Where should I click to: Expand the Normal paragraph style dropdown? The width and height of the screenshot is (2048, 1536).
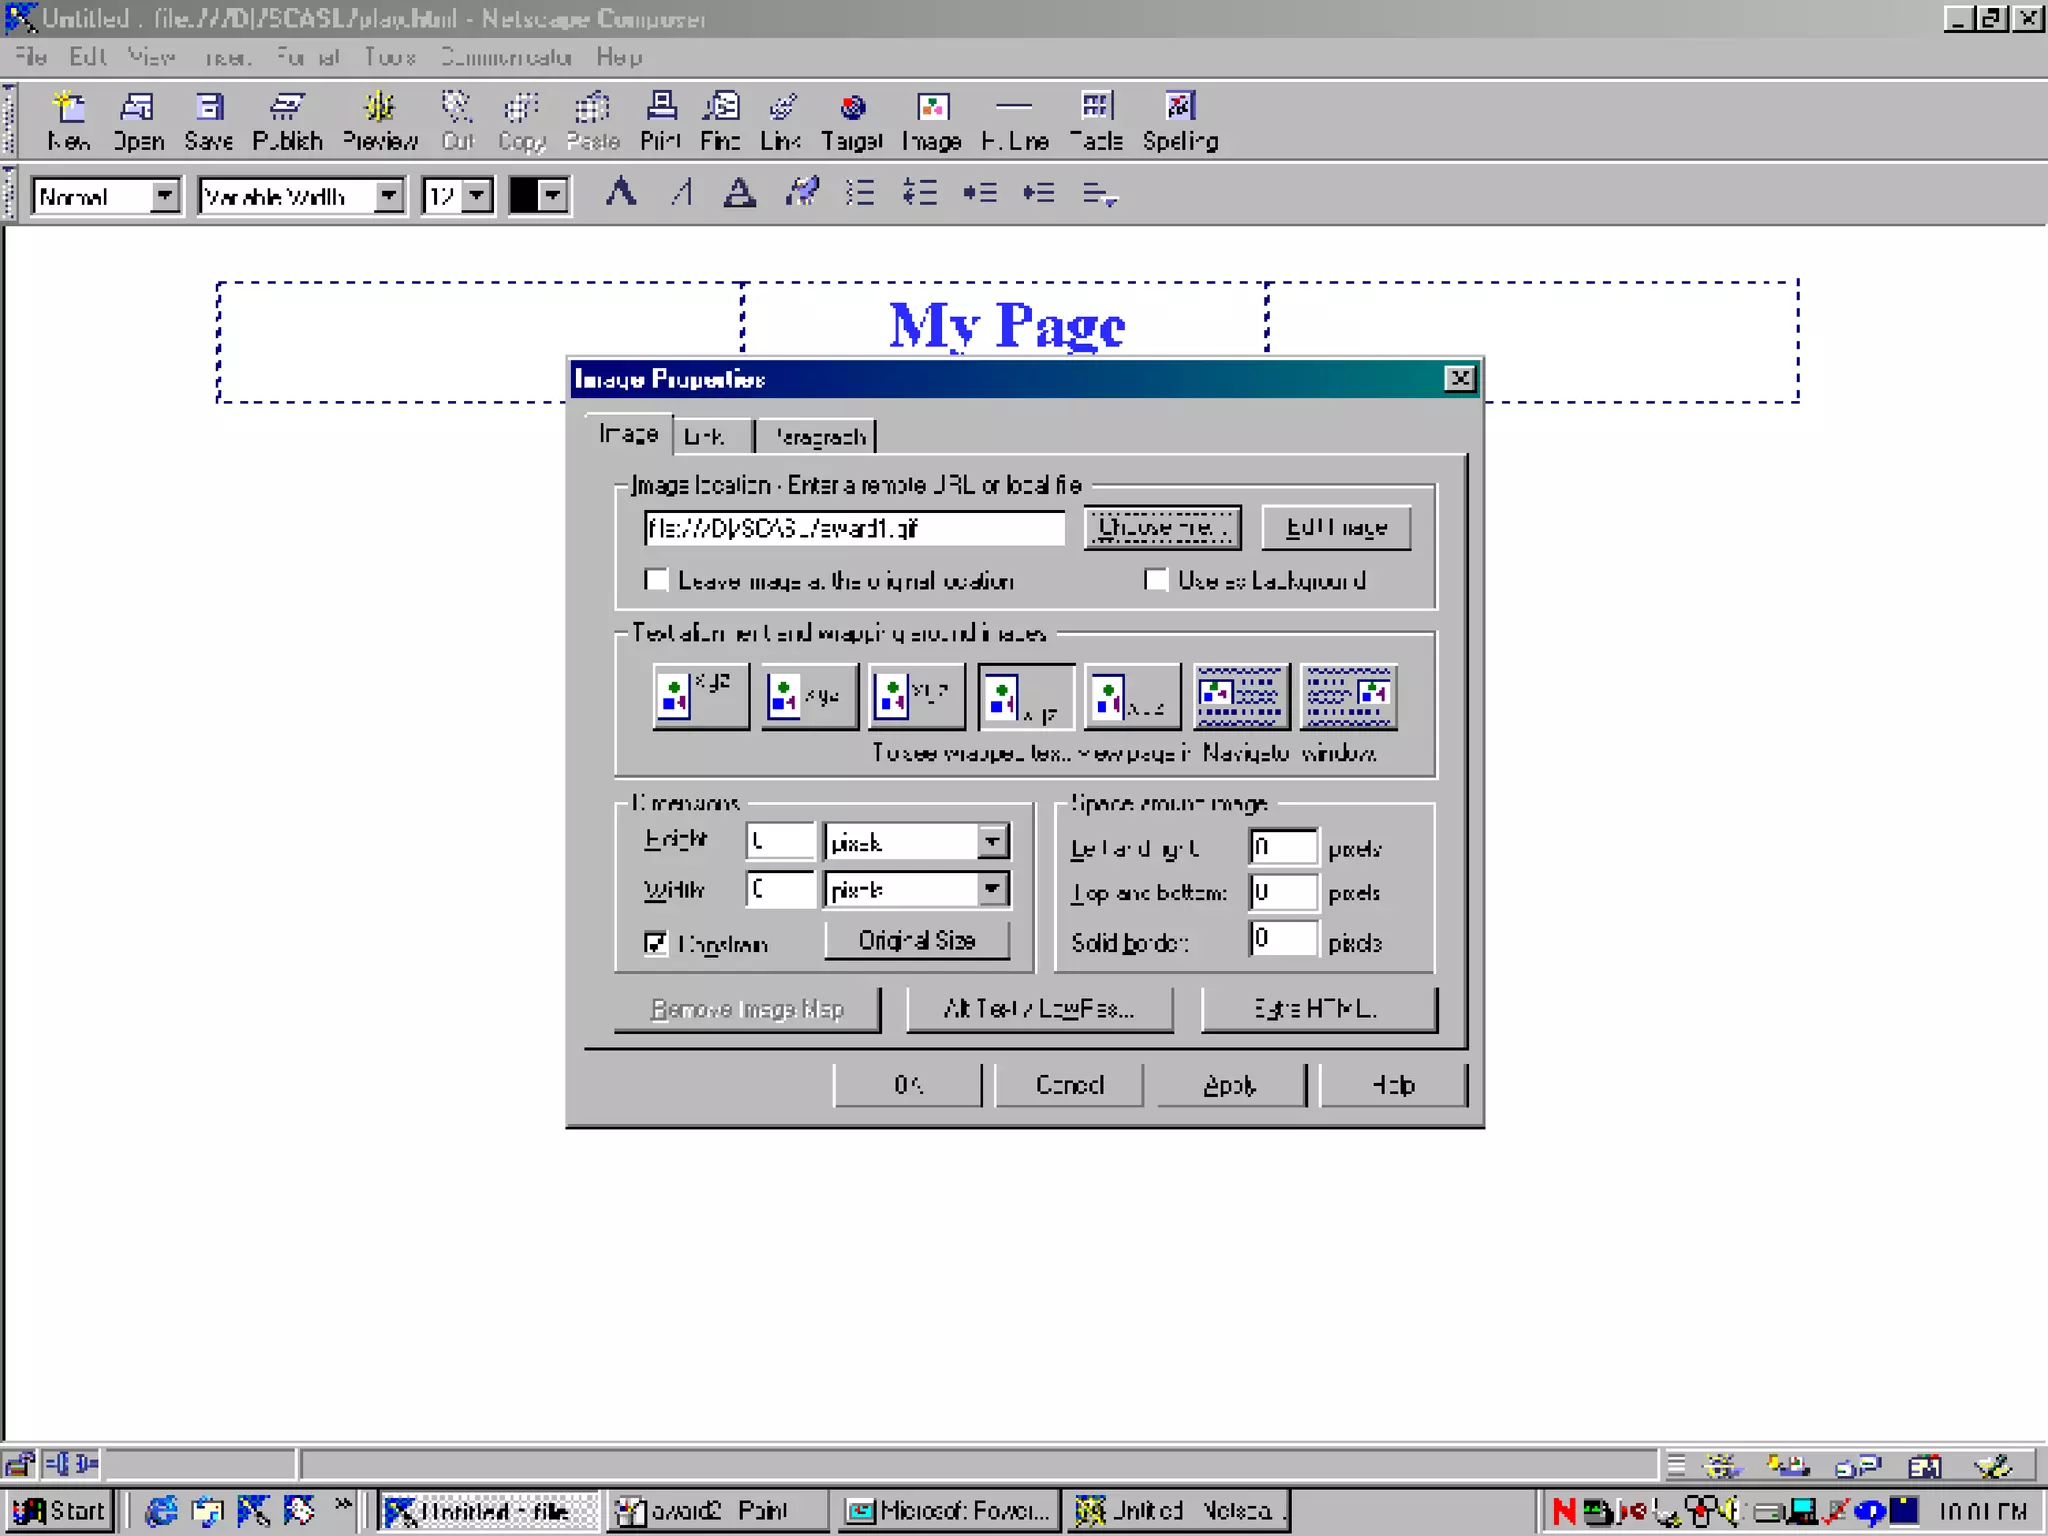pyautogui.click(x=164, y=195)
